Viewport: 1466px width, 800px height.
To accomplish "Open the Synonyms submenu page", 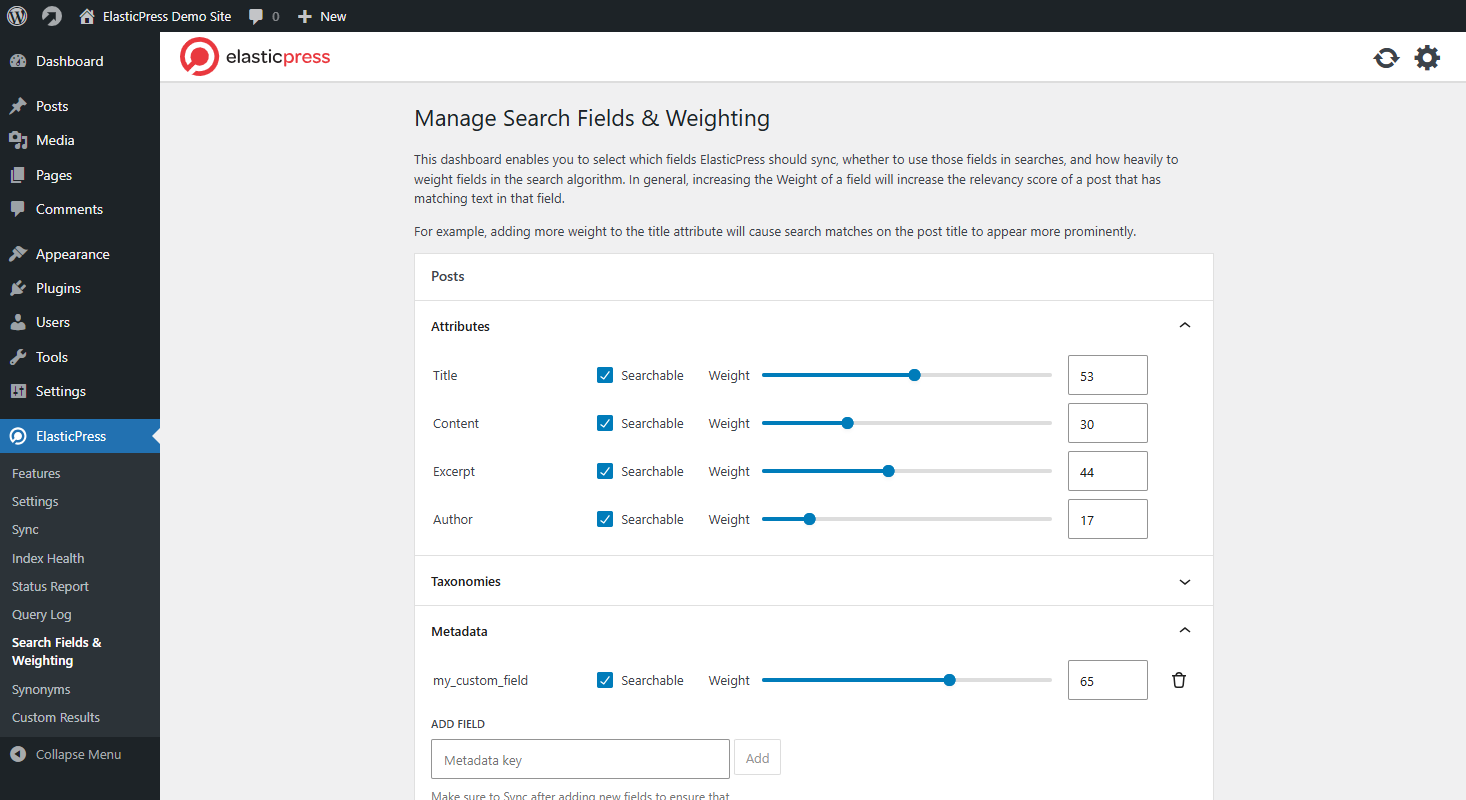I will click(x=41, y=689).
